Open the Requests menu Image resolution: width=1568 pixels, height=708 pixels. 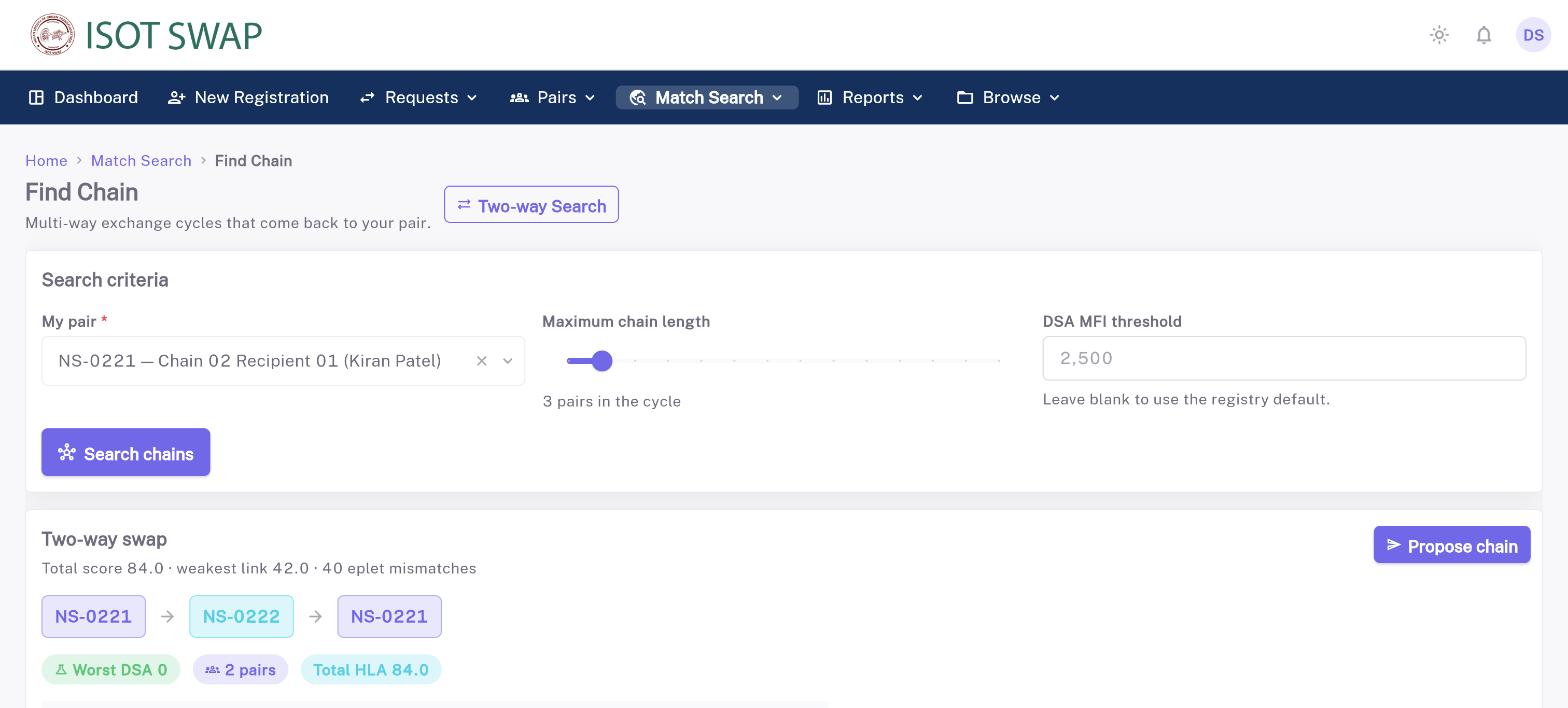(x=419, y=97)
